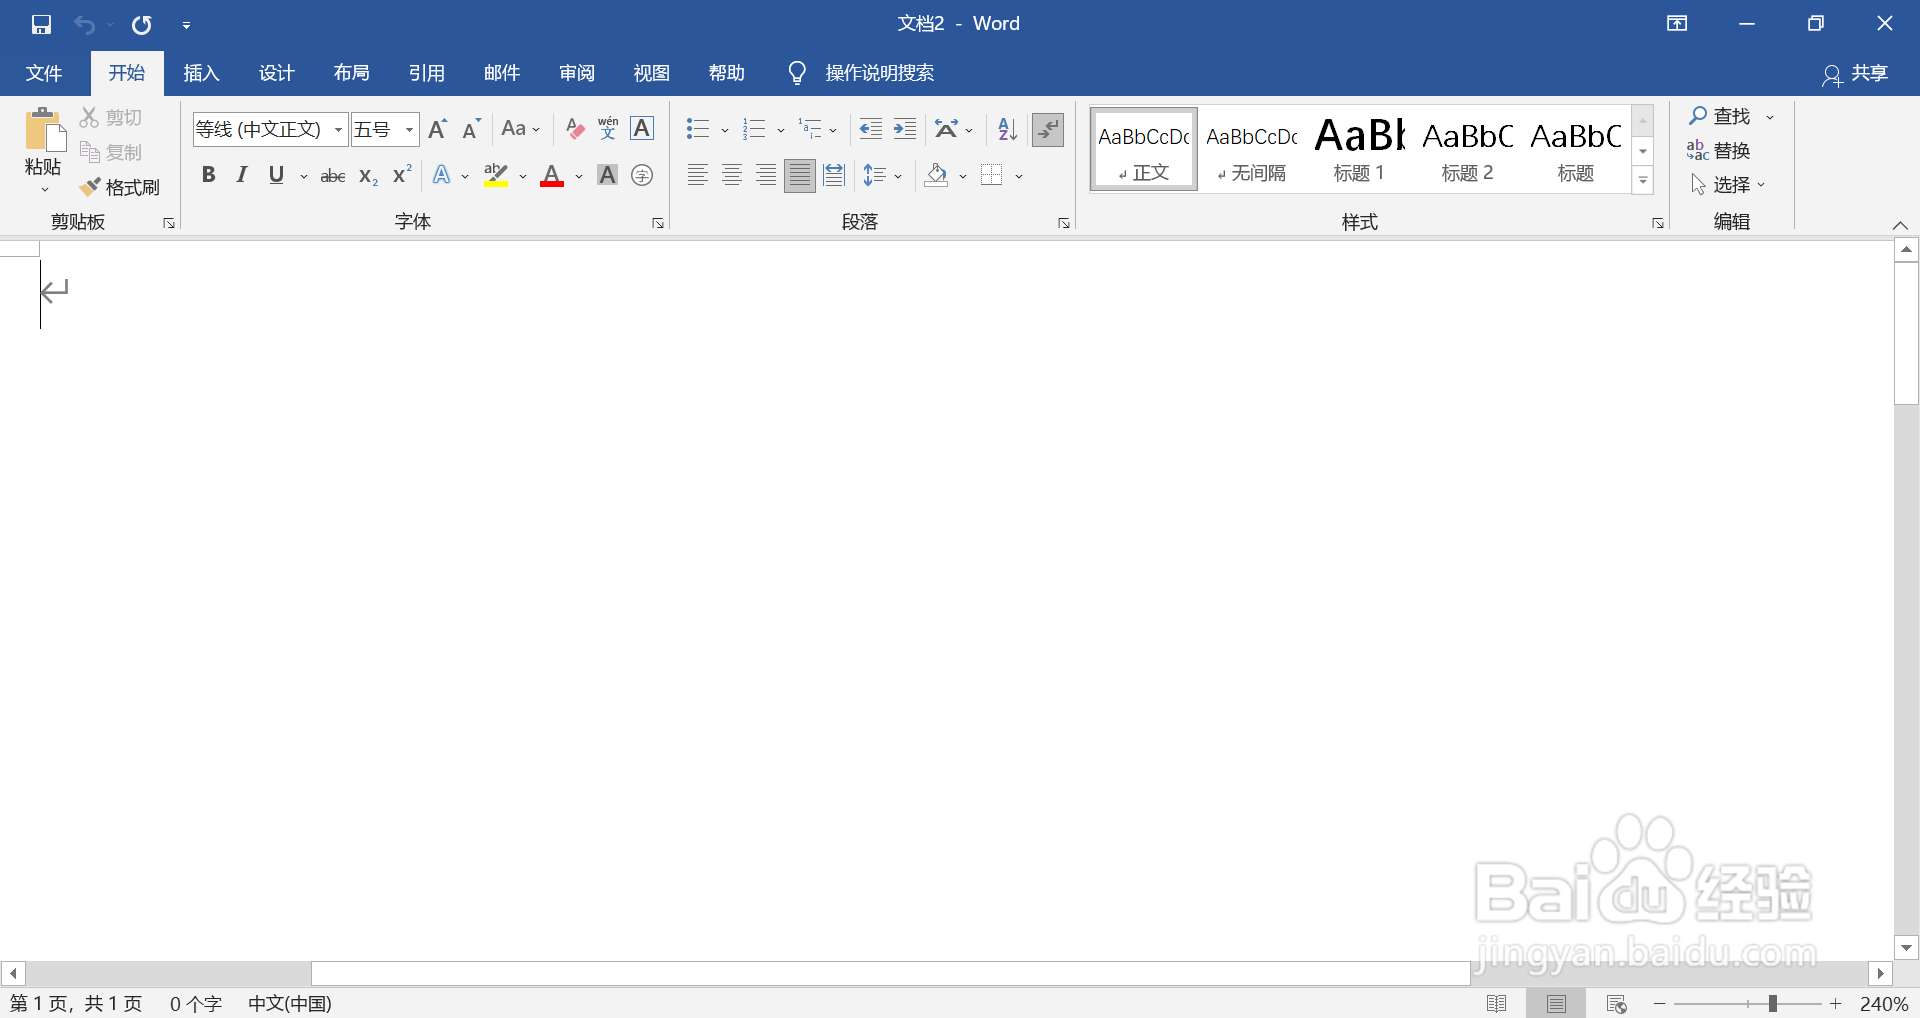Click the horizontal scrollbar right arrow

1881,973
